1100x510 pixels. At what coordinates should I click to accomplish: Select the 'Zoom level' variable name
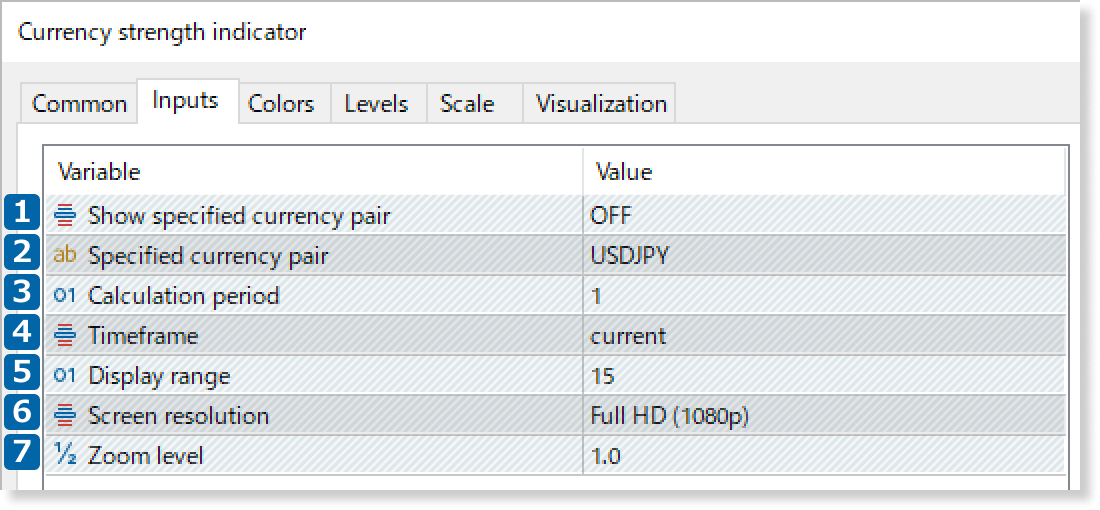point(145,456)
